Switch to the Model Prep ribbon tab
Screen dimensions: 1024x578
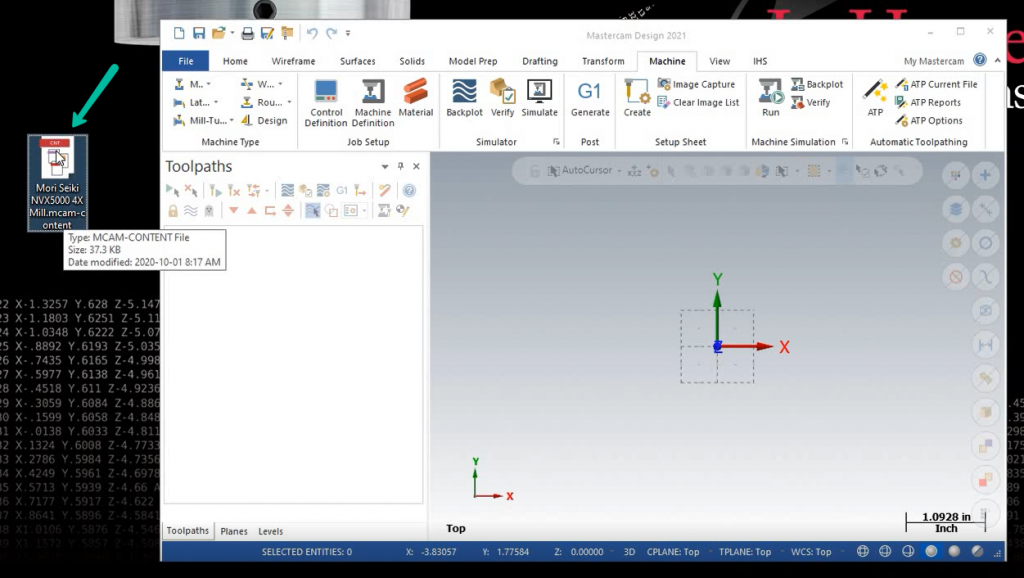(x=473, y=61)
